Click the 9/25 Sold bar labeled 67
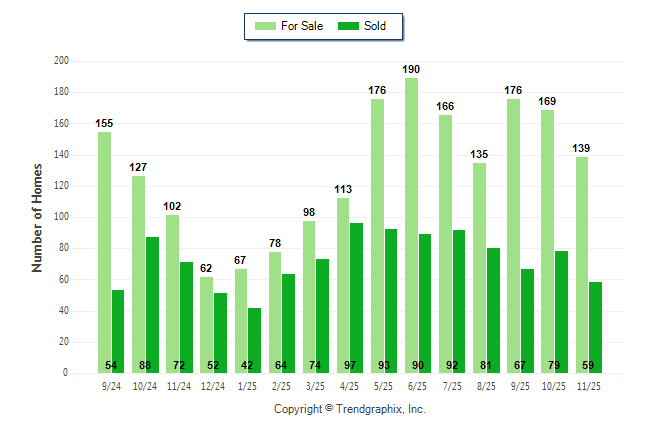The width and height of the screenshot is (646, 434). 527,320
